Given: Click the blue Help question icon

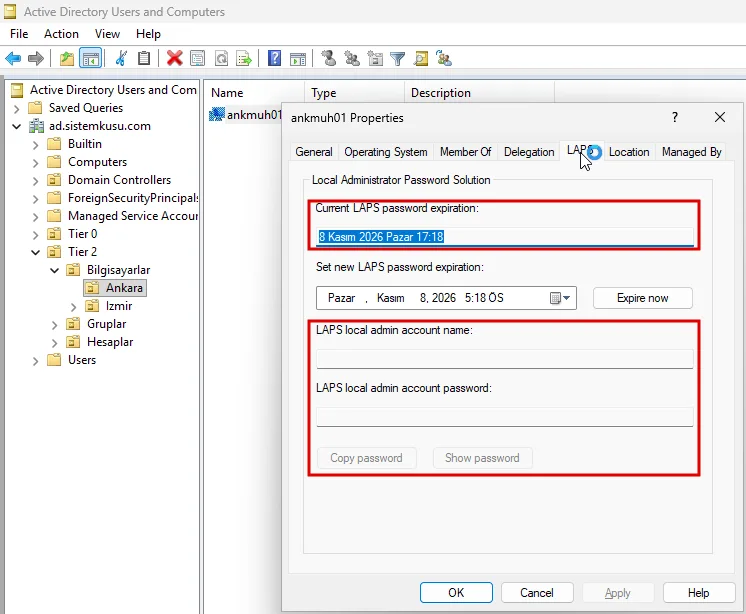Looking at the screenshot, I should click(275, 58).
